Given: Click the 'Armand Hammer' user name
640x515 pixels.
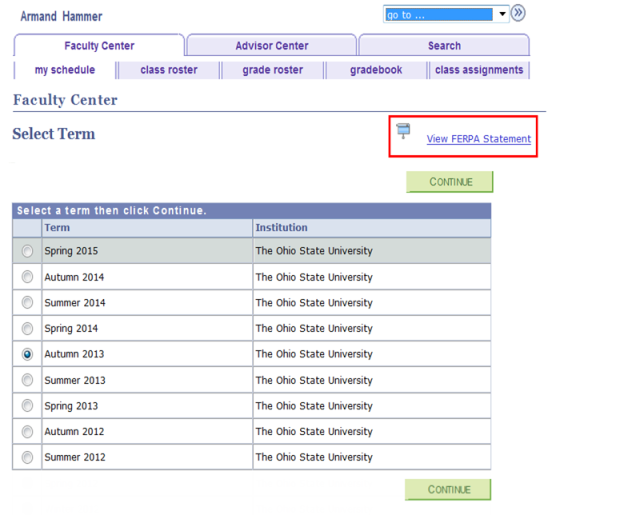Looking at the screenshot, I should point(61,16).
